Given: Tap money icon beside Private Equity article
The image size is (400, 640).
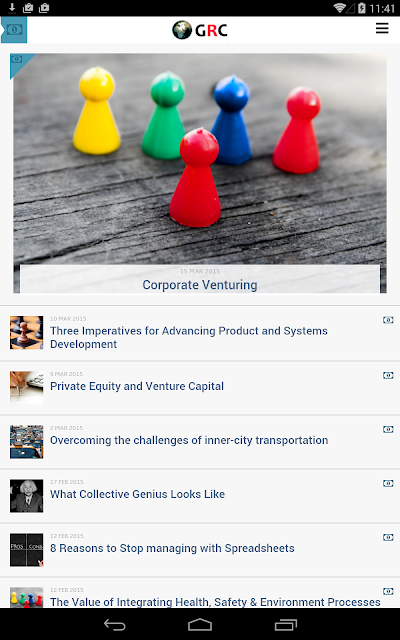Looking at the screenshot, I should pyautogui.click(x=388, y=375).
